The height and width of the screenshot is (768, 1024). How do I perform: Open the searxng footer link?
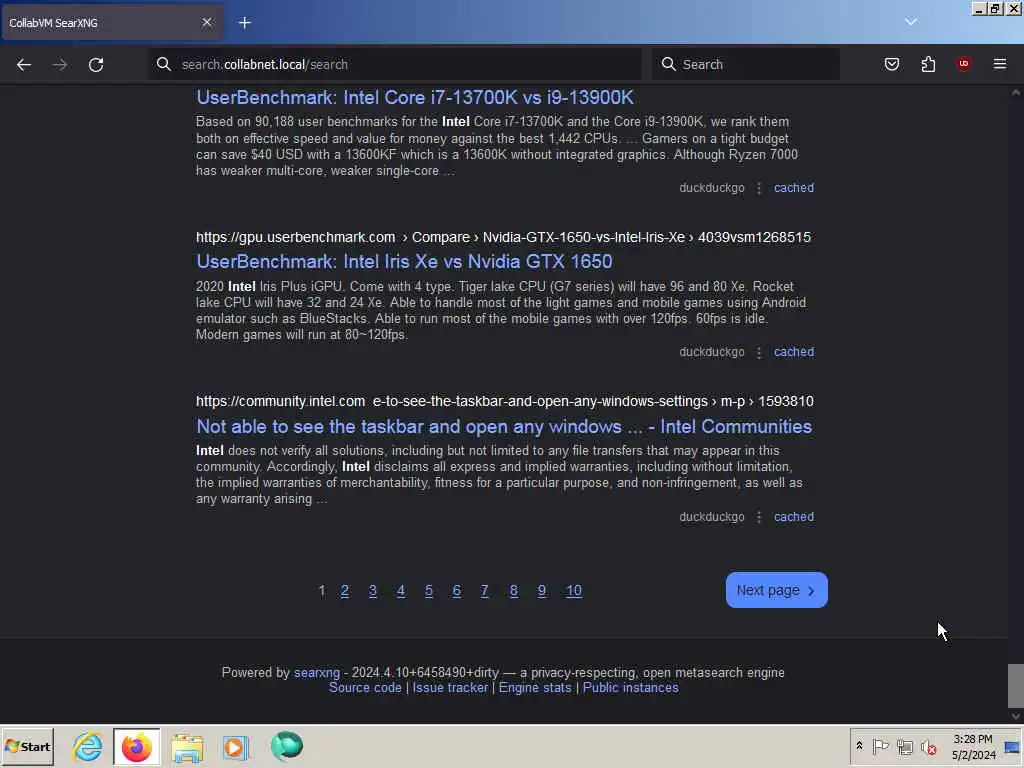[x=317, y=673]
